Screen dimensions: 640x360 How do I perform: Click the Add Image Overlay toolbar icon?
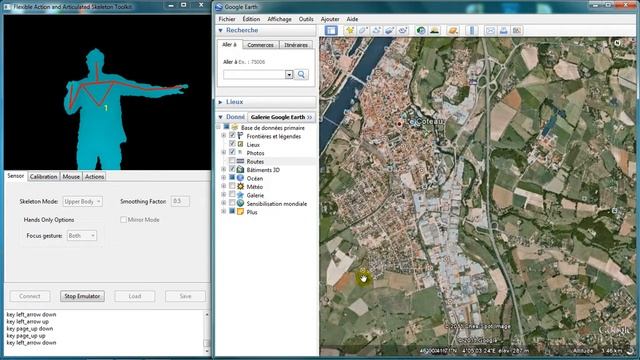click(389, 31)
